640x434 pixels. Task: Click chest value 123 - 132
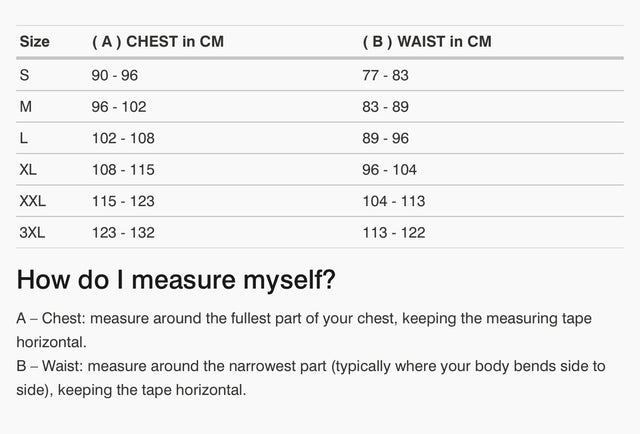123,232
